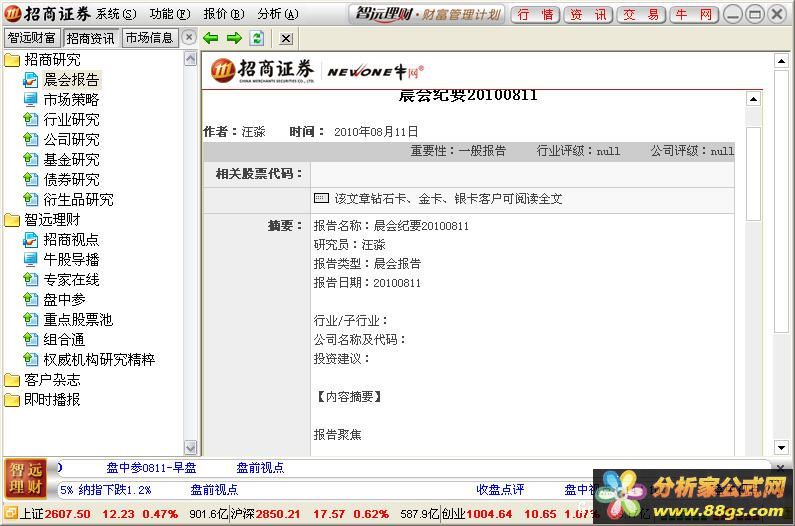Viewport: 795px width, 526px height.
Task: Click the 上证 index value 2607.50
Action: coord(67,514)
